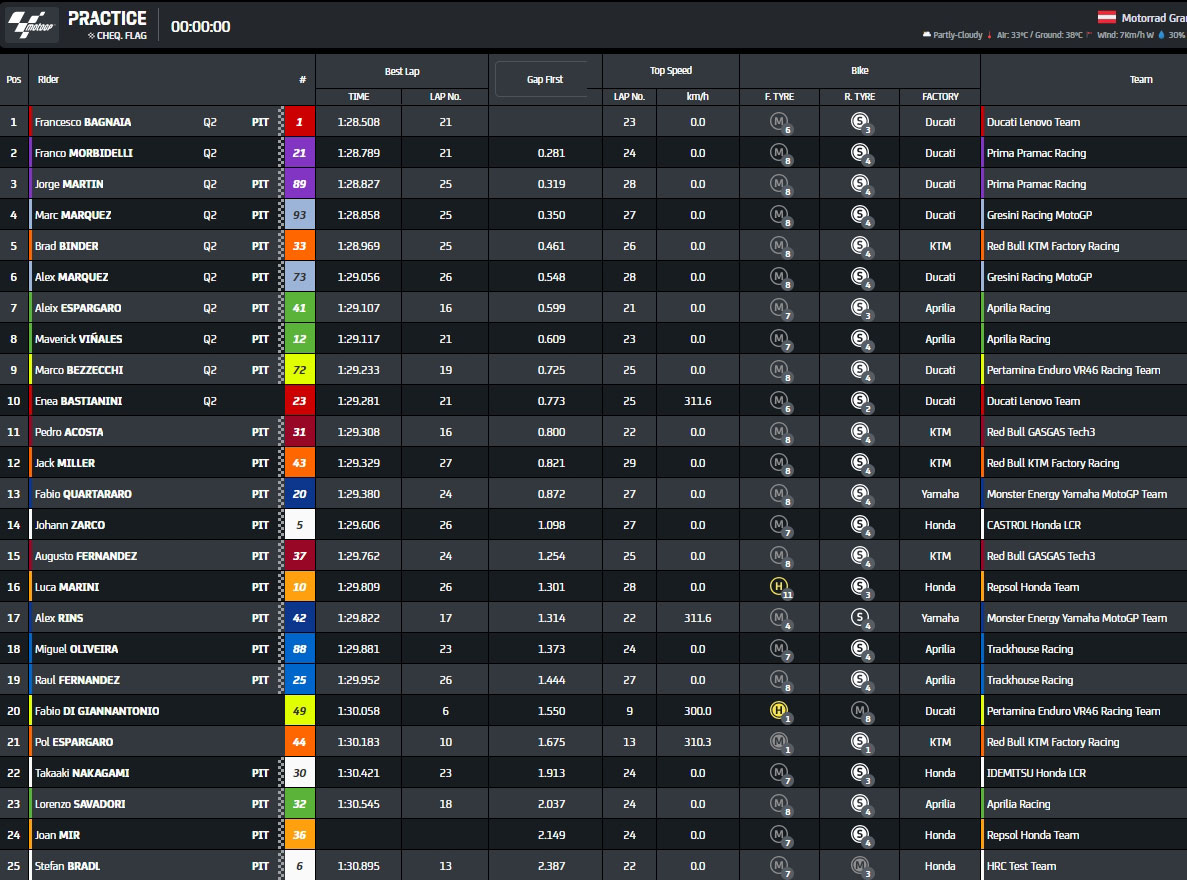
Task: Click the PRACTICE session title
Action: pyautogui.click(x=107, y=18)
